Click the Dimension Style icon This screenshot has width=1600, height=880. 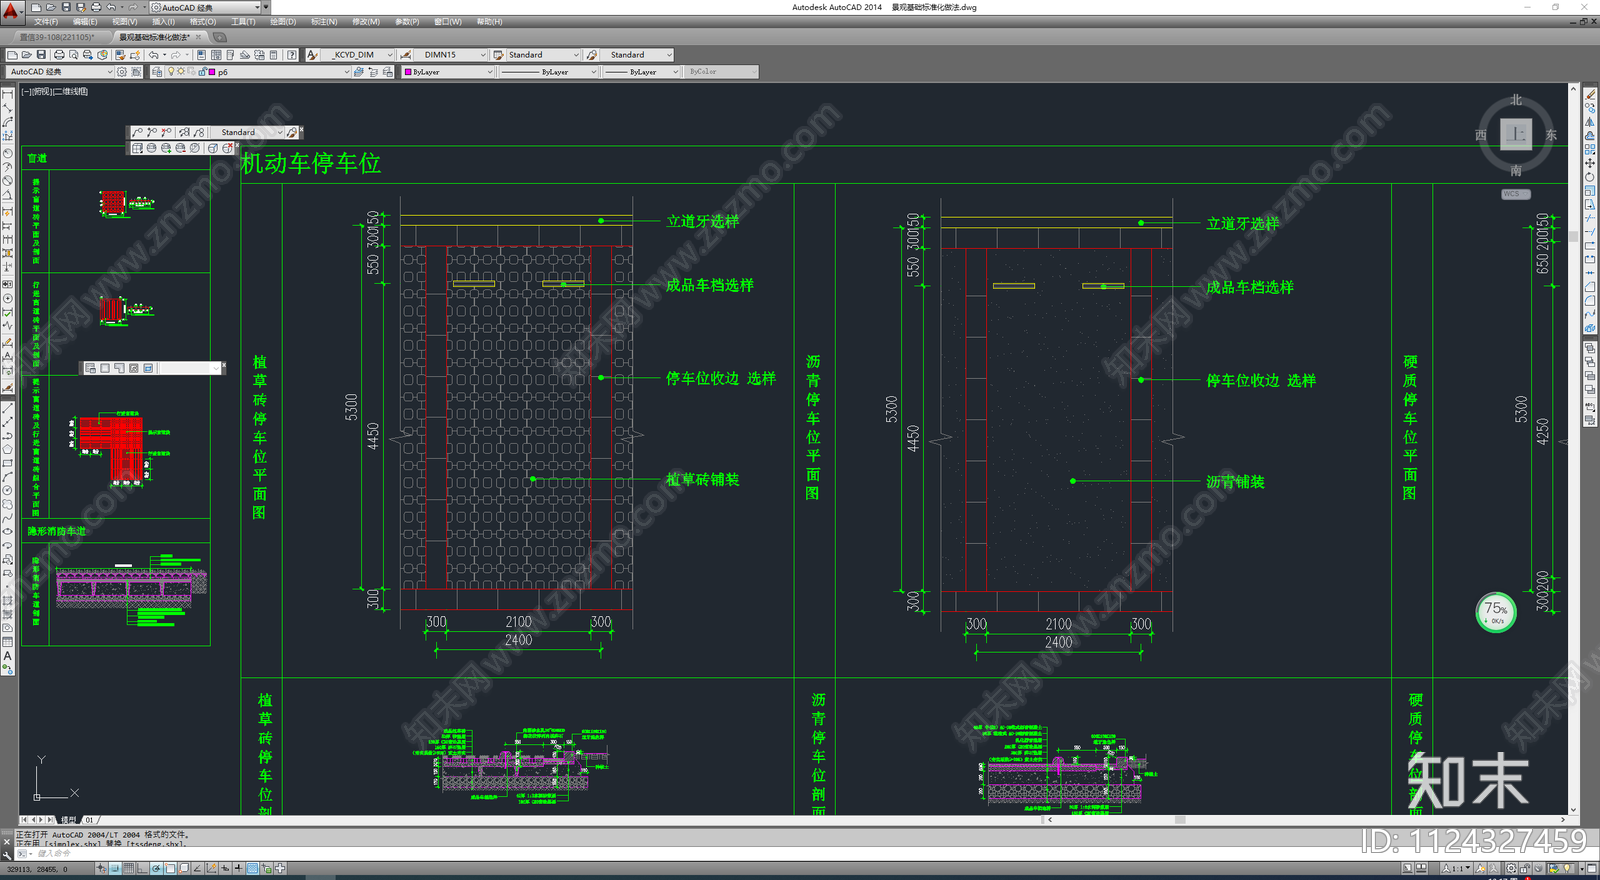(x=405, y=55)
